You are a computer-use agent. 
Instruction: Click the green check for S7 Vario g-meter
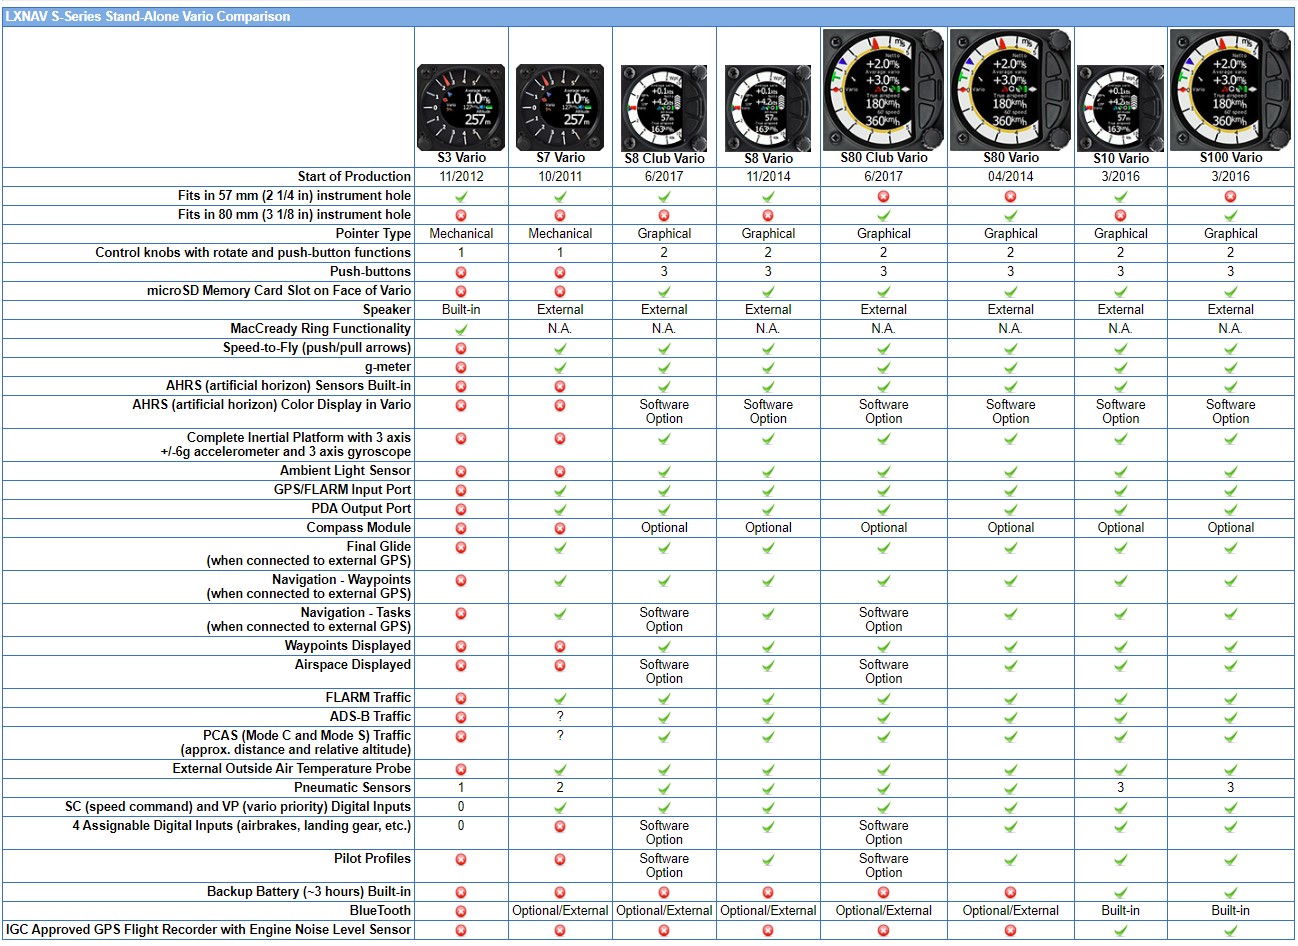coord(560,367)
